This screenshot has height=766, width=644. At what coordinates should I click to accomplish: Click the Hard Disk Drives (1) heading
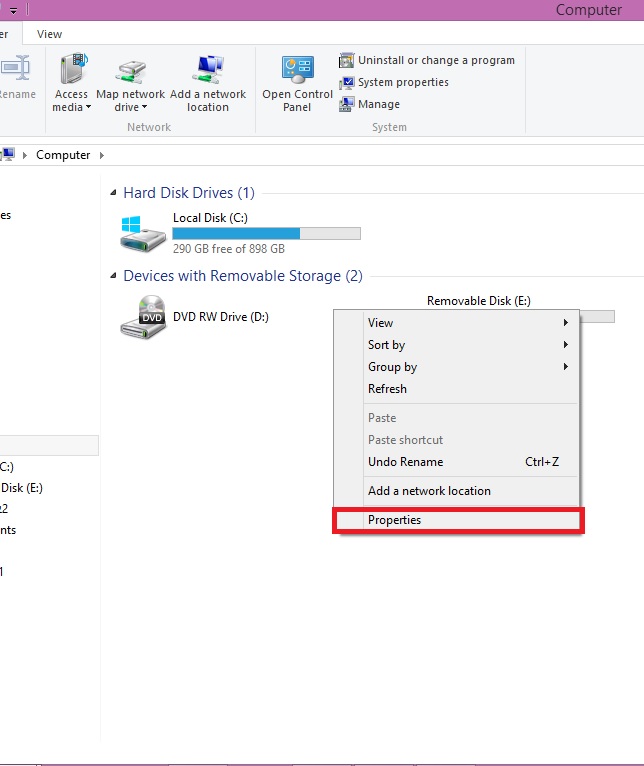point(189,193)
